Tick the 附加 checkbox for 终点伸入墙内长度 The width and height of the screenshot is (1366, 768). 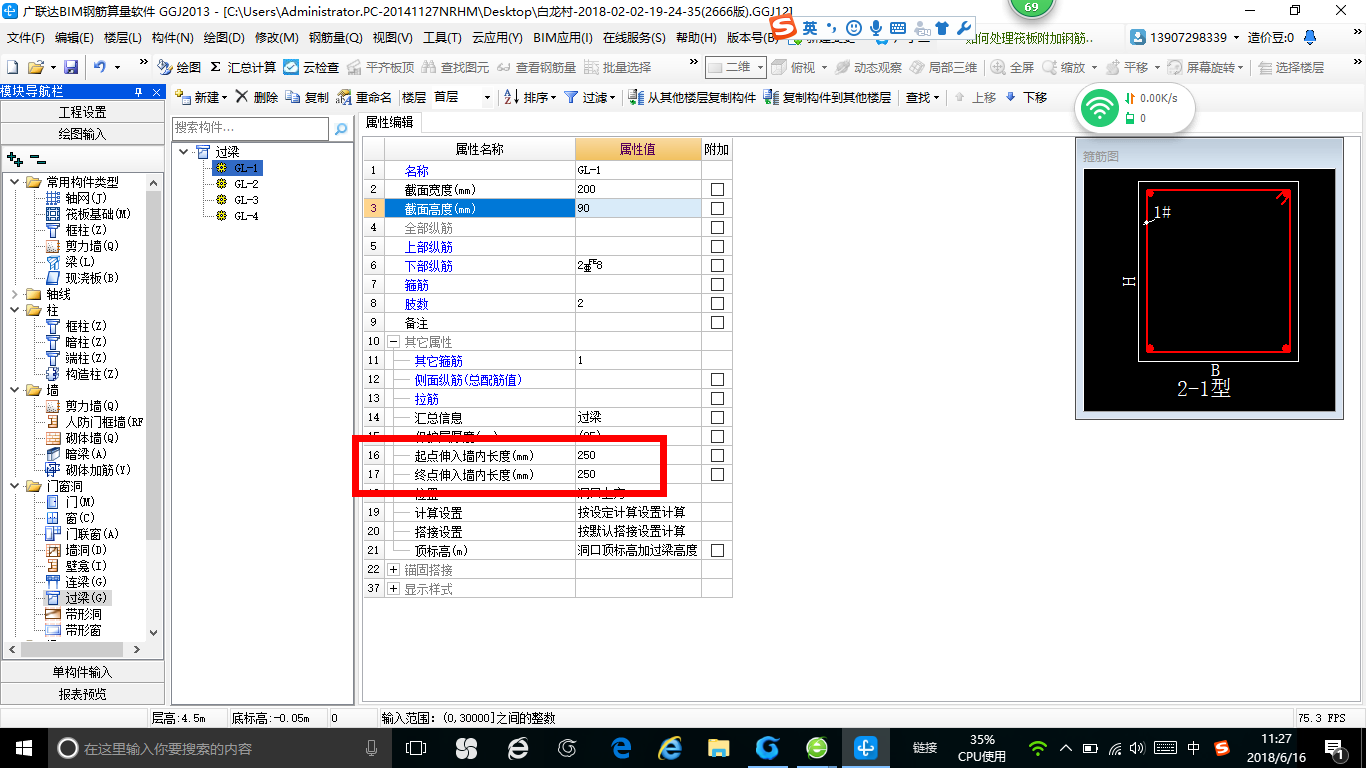[717, 474]
